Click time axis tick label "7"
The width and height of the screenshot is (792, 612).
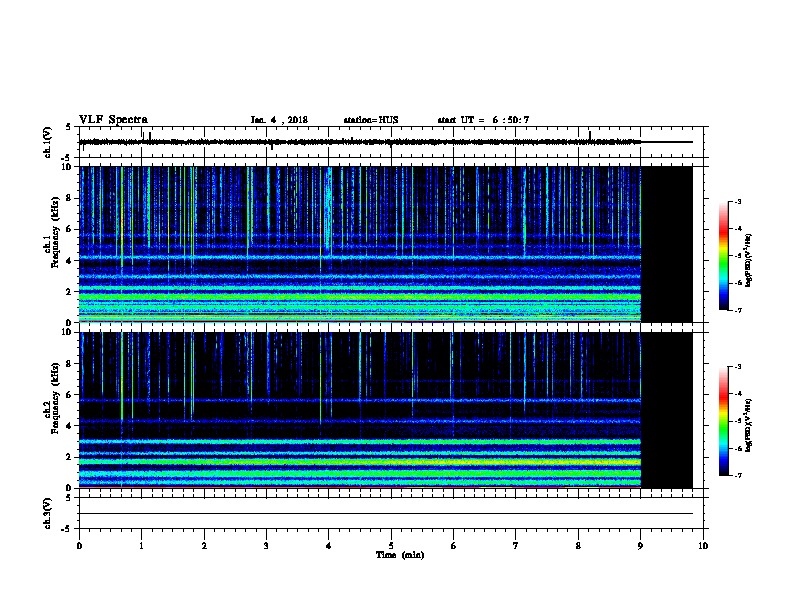point(516,545)
